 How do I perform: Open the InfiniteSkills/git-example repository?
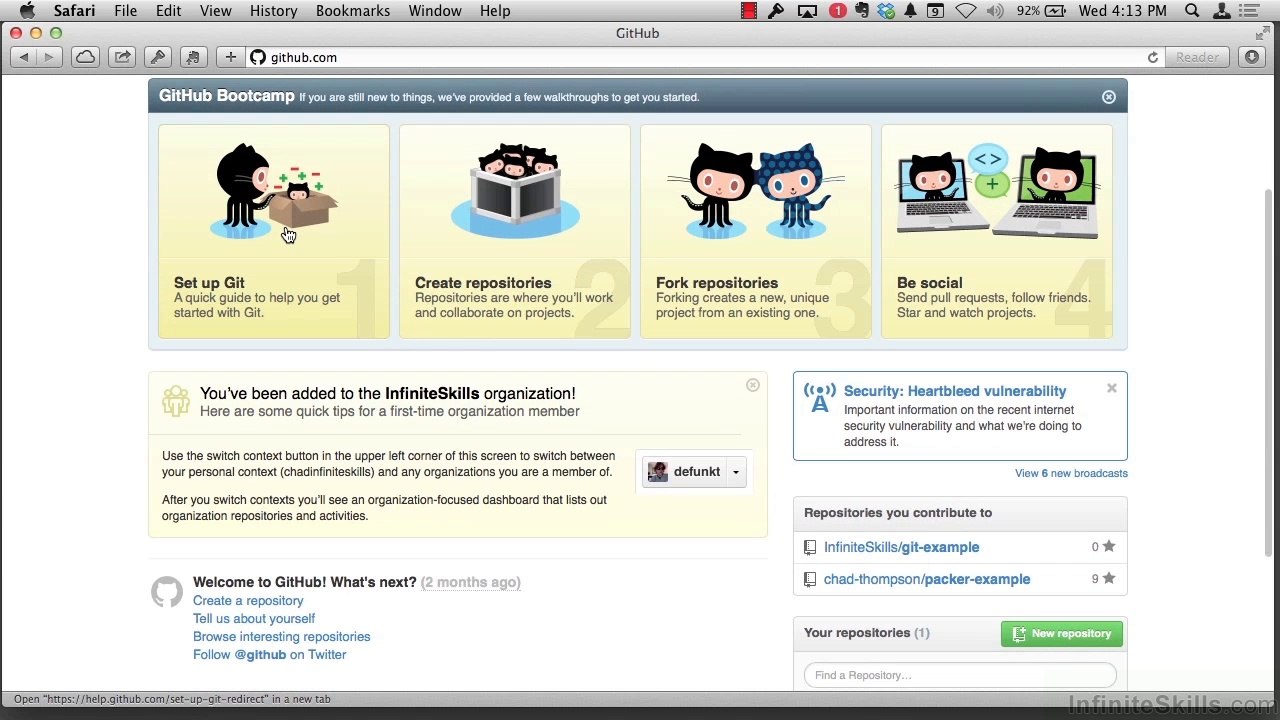point(901,548)
